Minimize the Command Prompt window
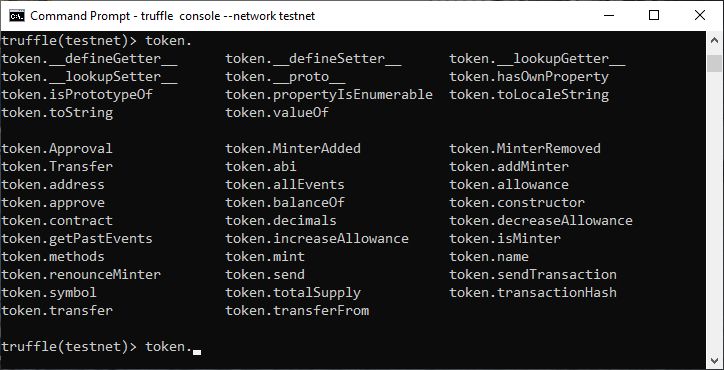 (x=609, y=16)
